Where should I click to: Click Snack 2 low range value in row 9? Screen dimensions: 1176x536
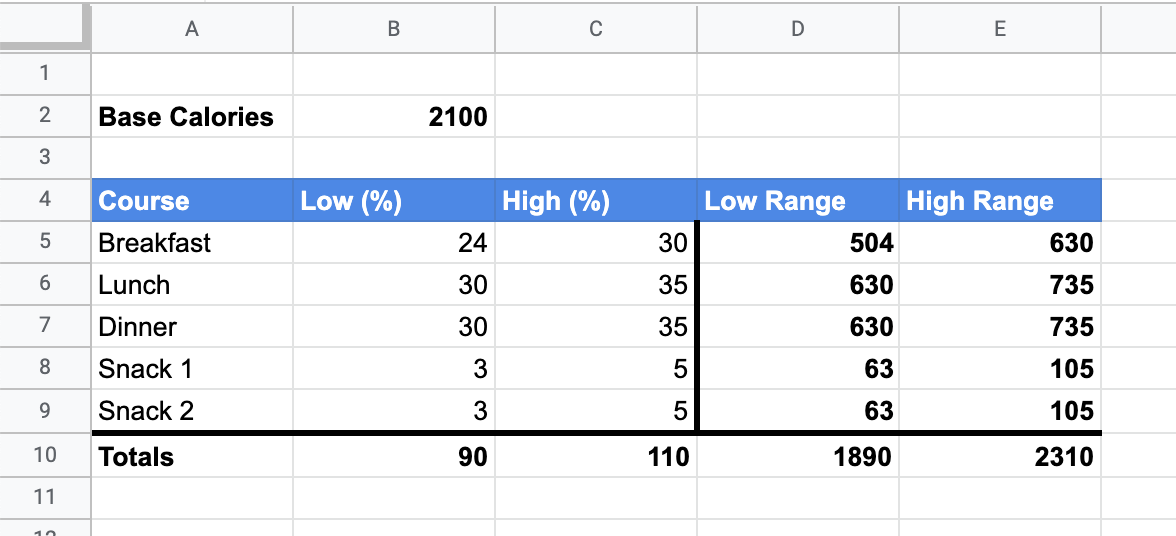point(797,411)
